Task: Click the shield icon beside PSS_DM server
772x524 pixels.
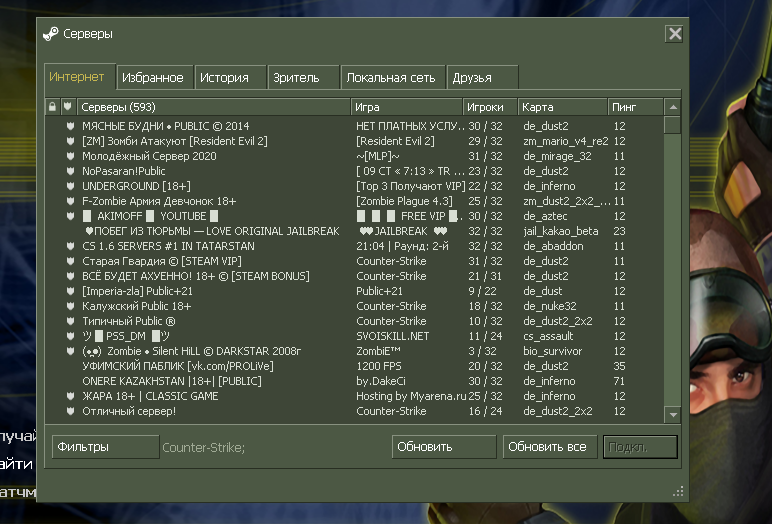Action: 70,336
